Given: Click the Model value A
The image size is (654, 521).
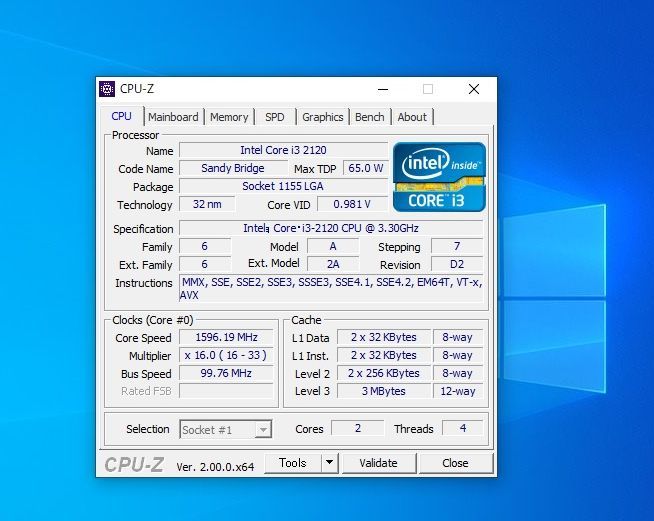Looking at the screenshot, I should (x=332, y=247).
